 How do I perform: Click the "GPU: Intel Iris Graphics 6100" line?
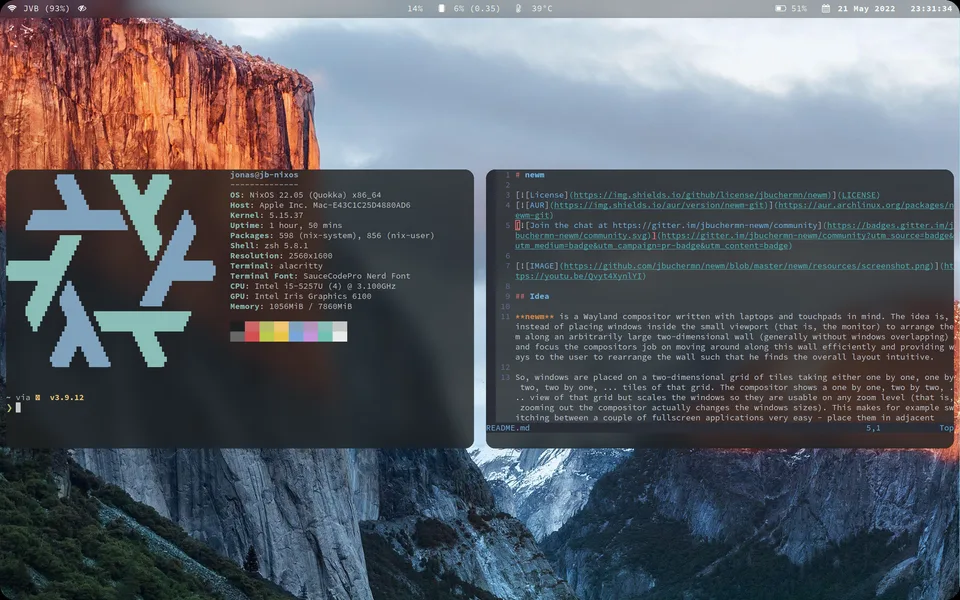pos(301,296)
